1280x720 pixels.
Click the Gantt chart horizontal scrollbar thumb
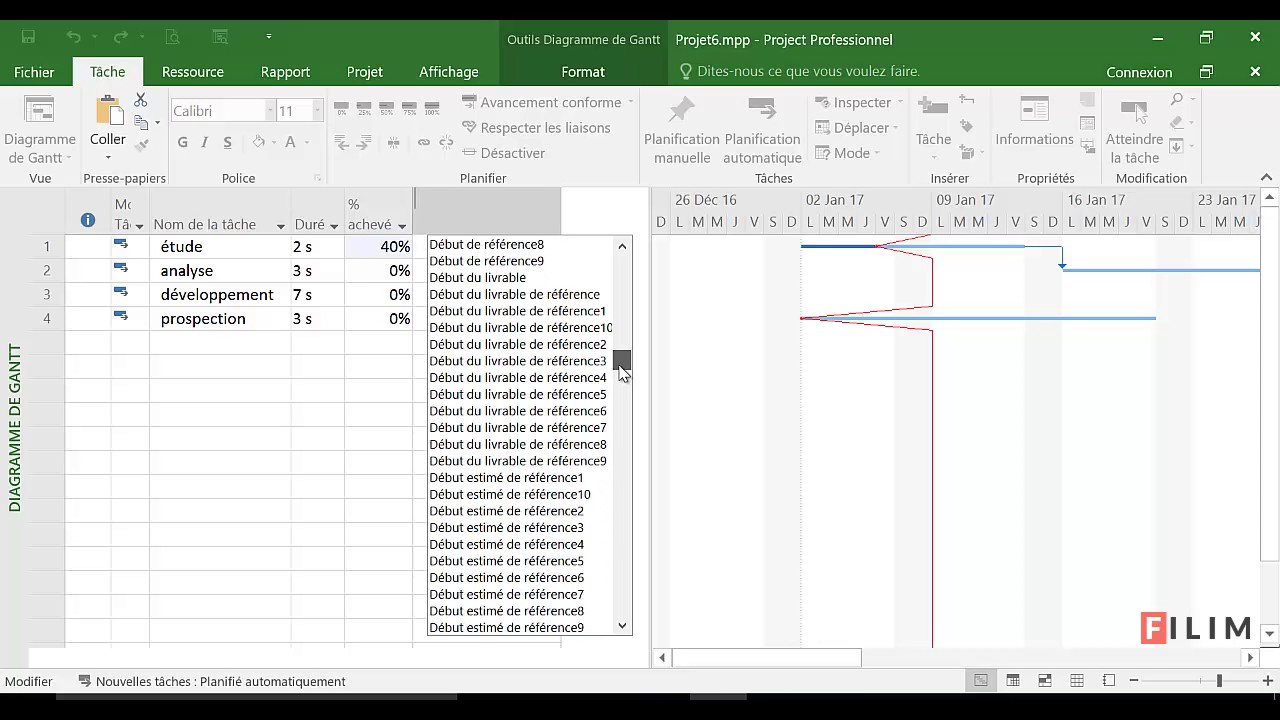767,657
